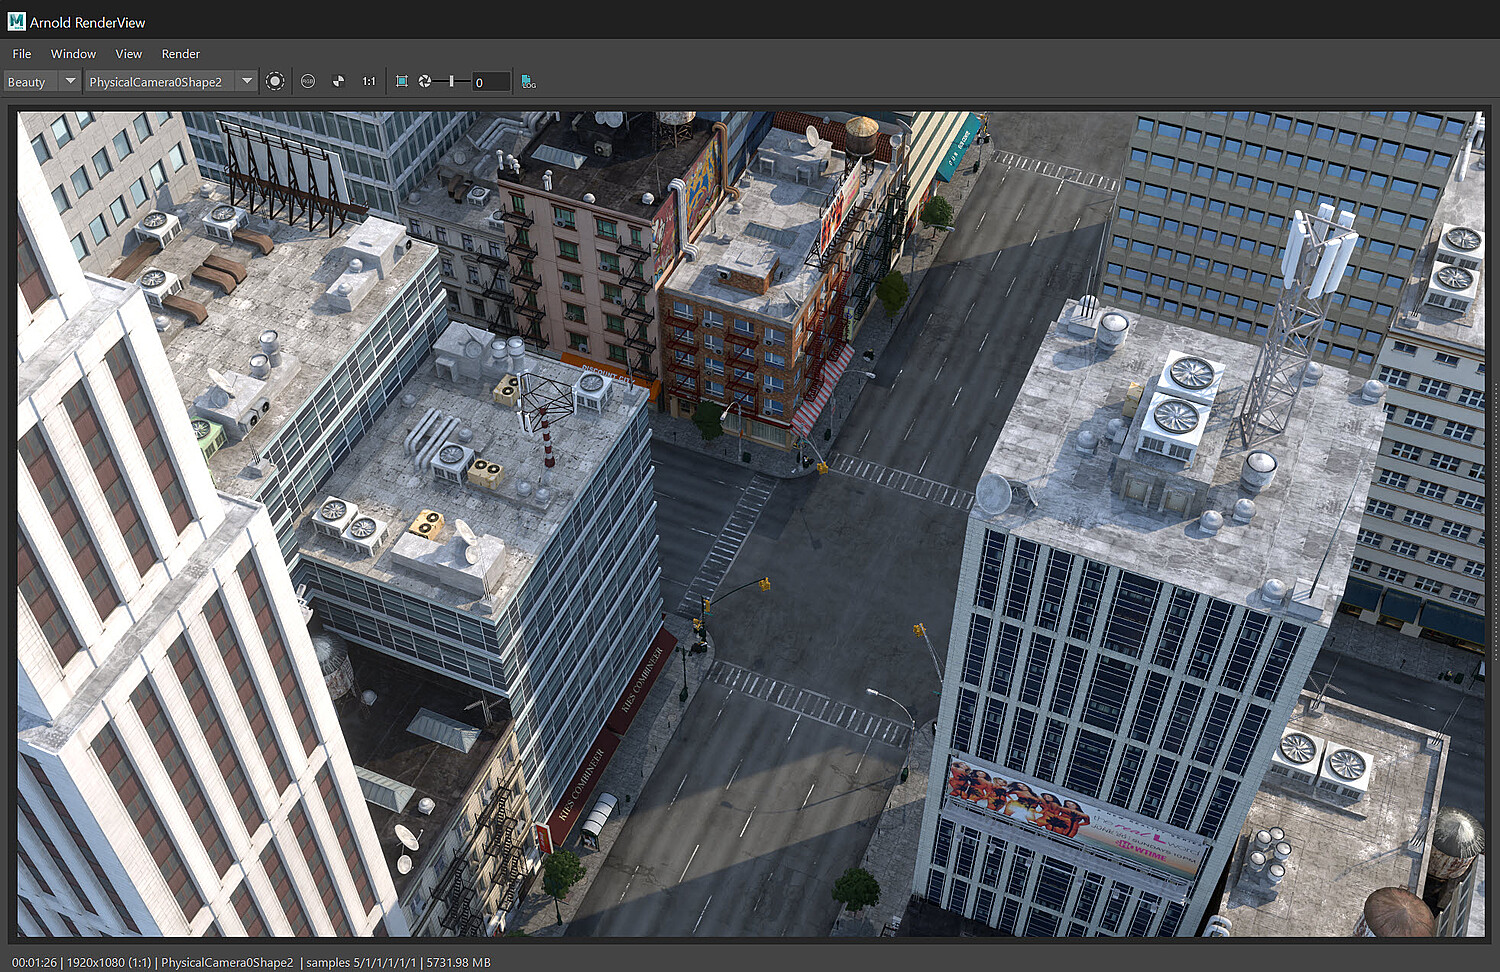Click the dashed circle render icon
The height and width of the screenshot is (972, 1500).
(x=275, y=81)
